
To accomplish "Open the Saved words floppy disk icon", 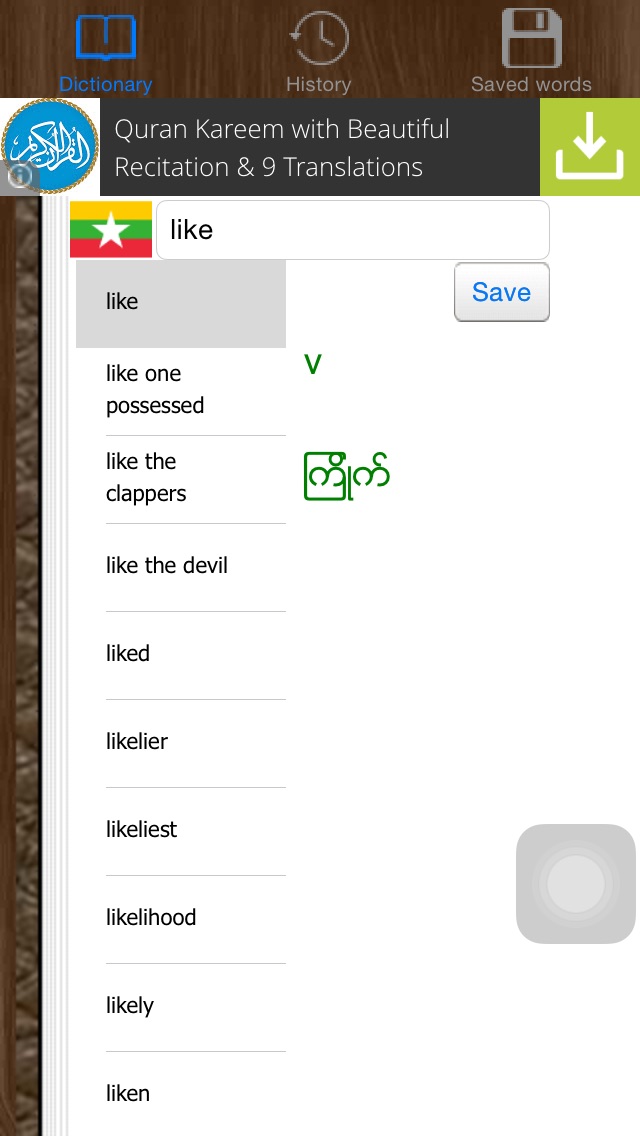I will [x=531, y=38].
